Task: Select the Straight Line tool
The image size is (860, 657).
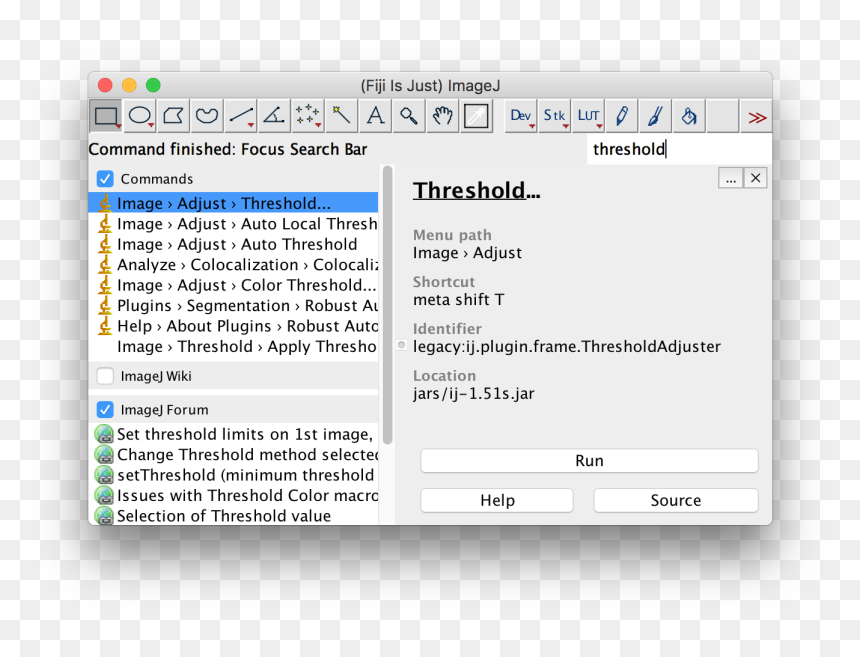Action: [x=241, y=116]
